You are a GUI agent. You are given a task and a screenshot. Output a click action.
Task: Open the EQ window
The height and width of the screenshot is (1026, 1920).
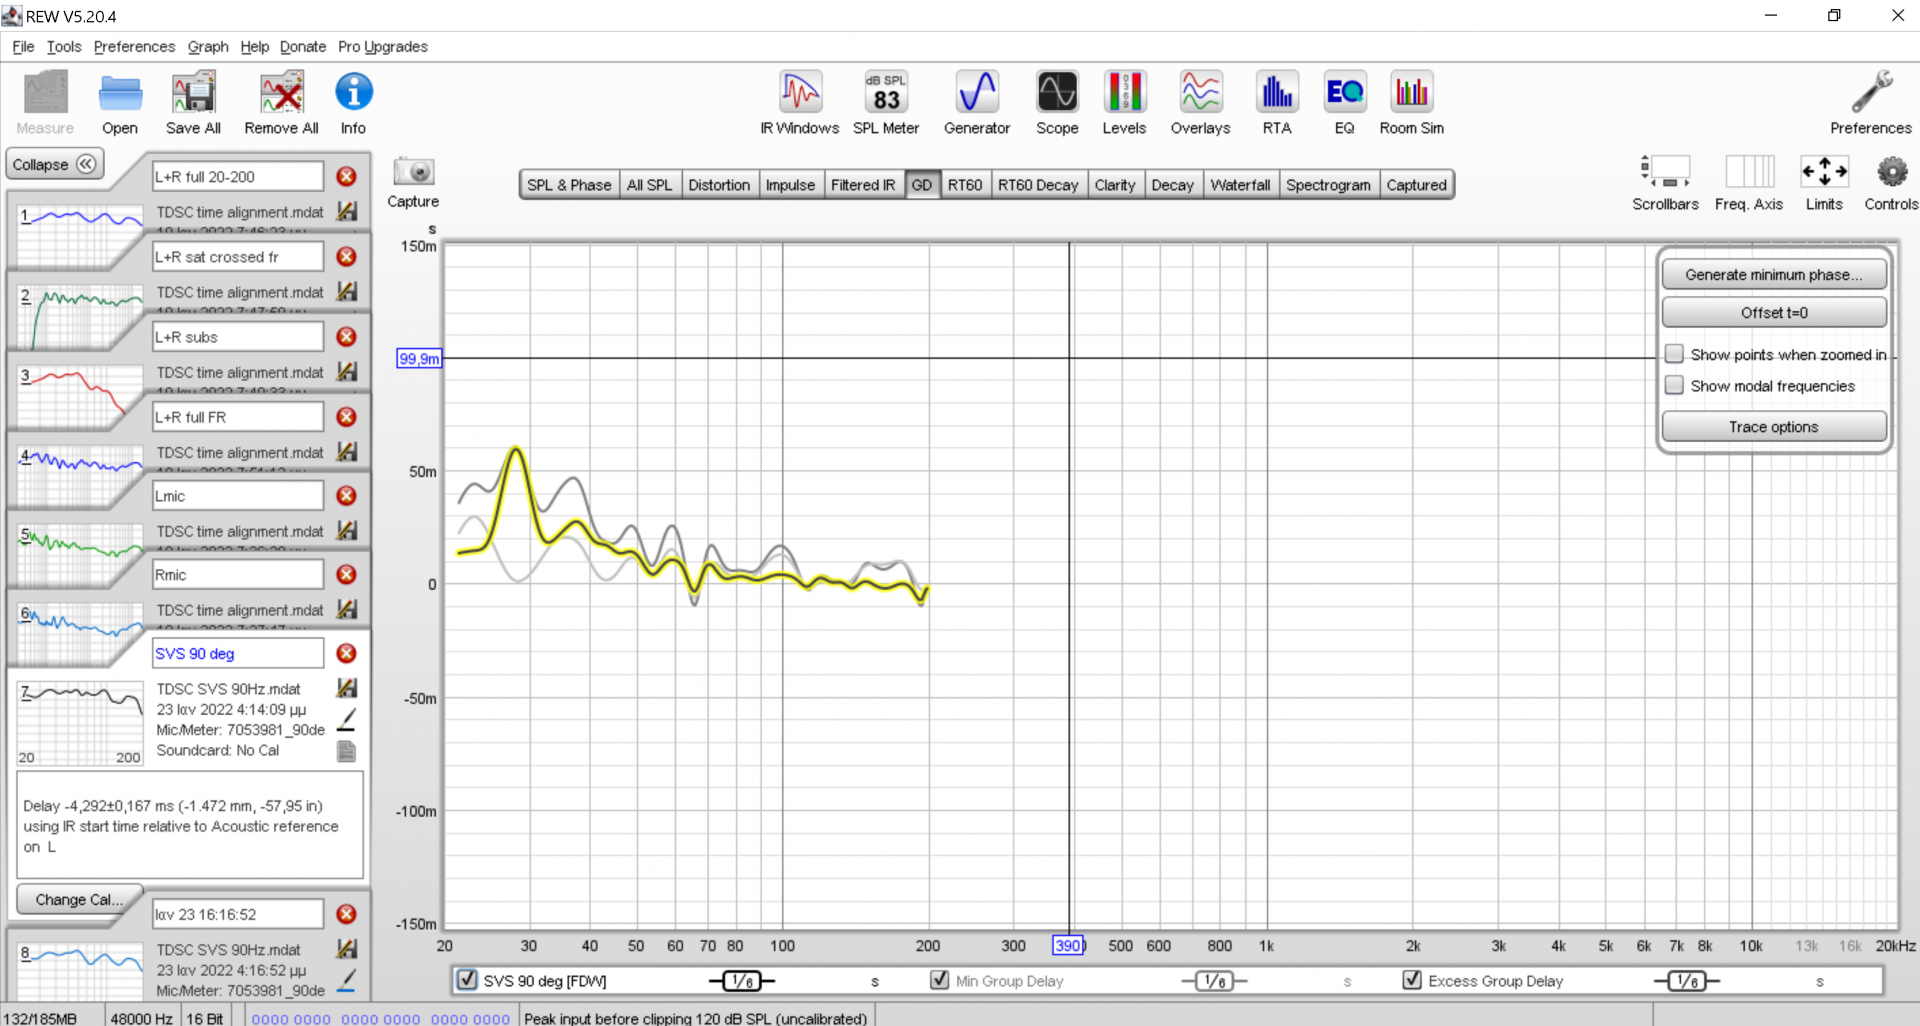(1344, 102)
